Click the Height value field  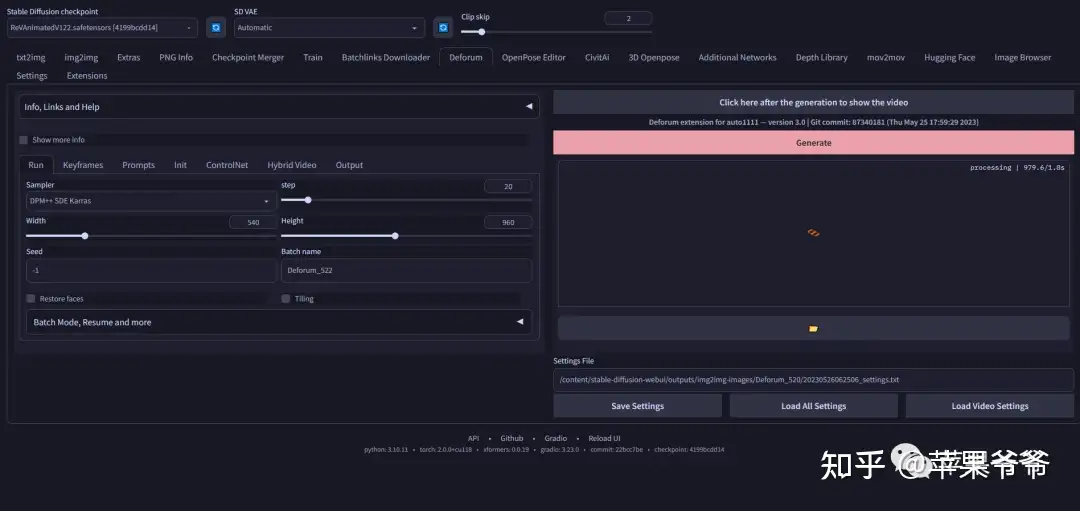(x=508, y=222)
